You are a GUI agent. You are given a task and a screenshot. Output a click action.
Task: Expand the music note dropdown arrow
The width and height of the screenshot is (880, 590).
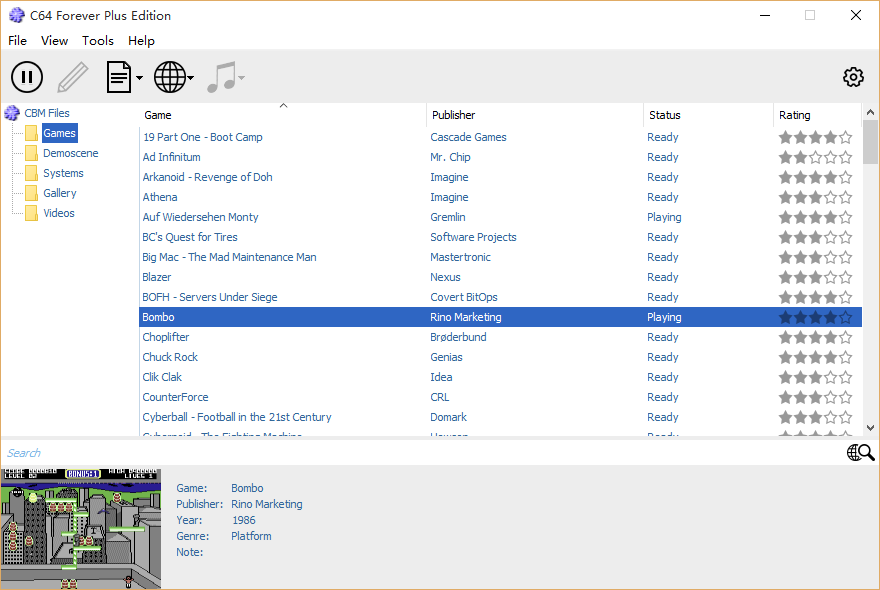coord(241,78)
